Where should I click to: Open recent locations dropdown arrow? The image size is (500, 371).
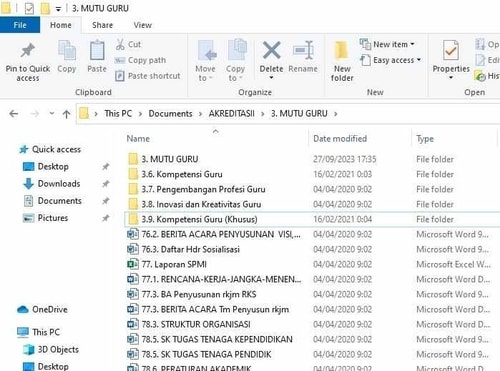(52, 113)
